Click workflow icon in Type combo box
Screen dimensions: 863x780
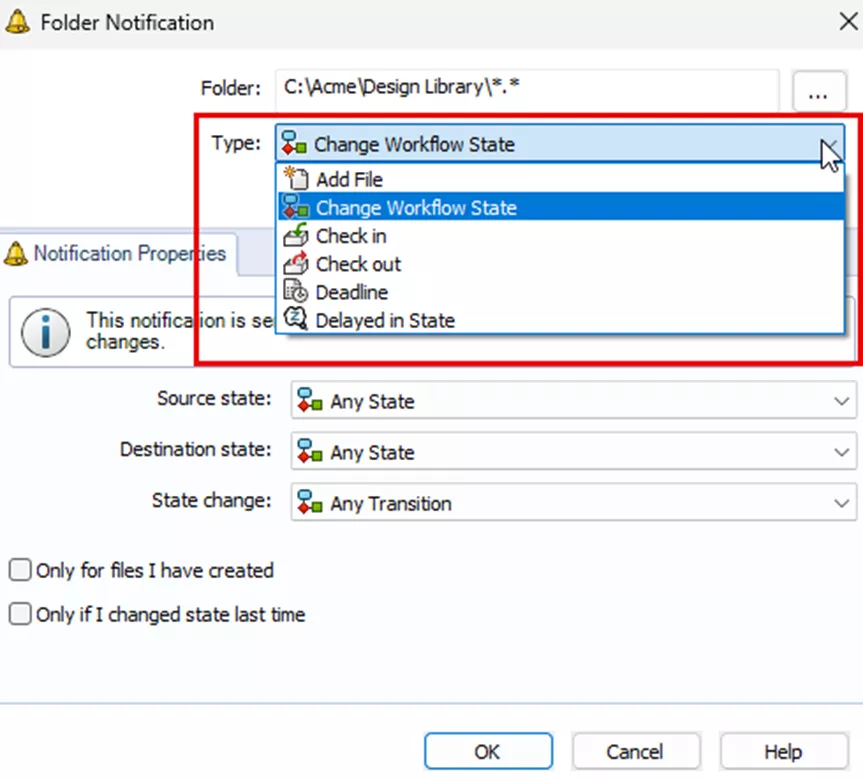[294, 144]
